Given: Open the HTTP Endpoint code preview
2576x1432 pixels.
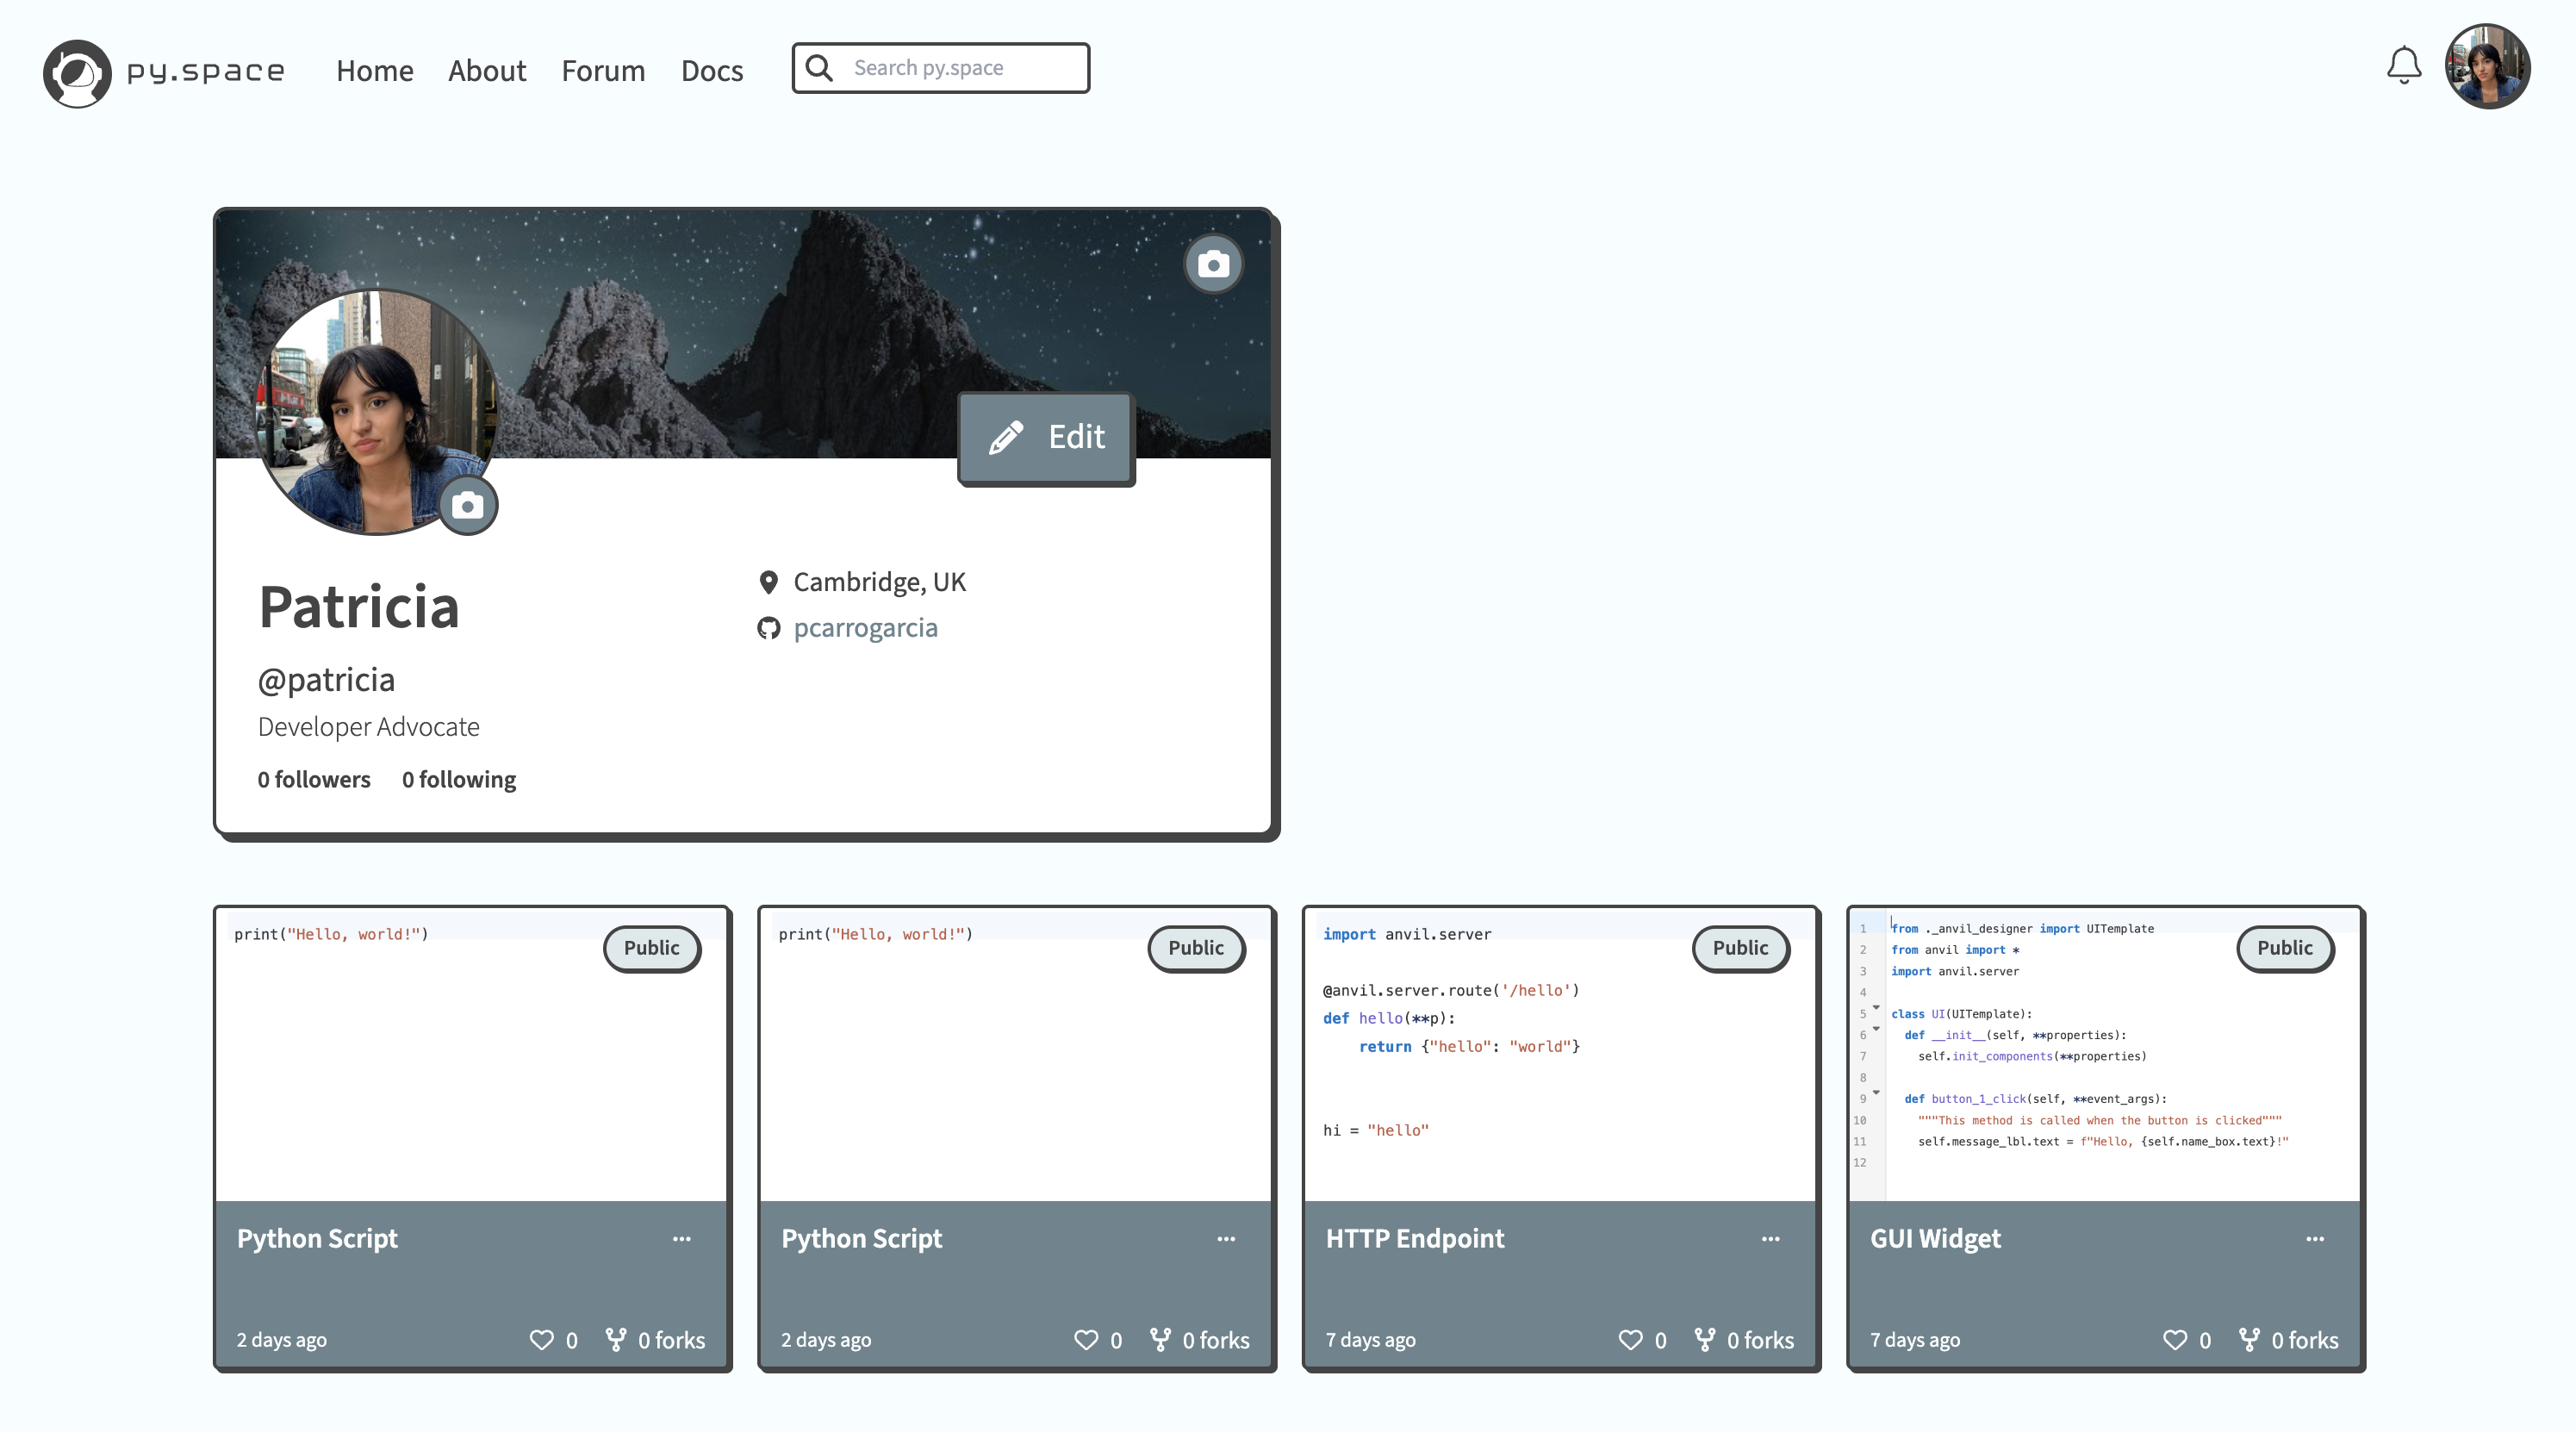Looking at the screenshot, I should (1560, 1055).
